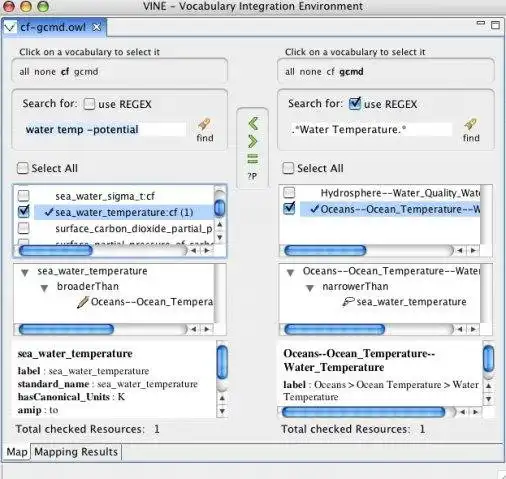Click the pencil icon beside Oceans--Ocean_Tempera

(82, 302)
